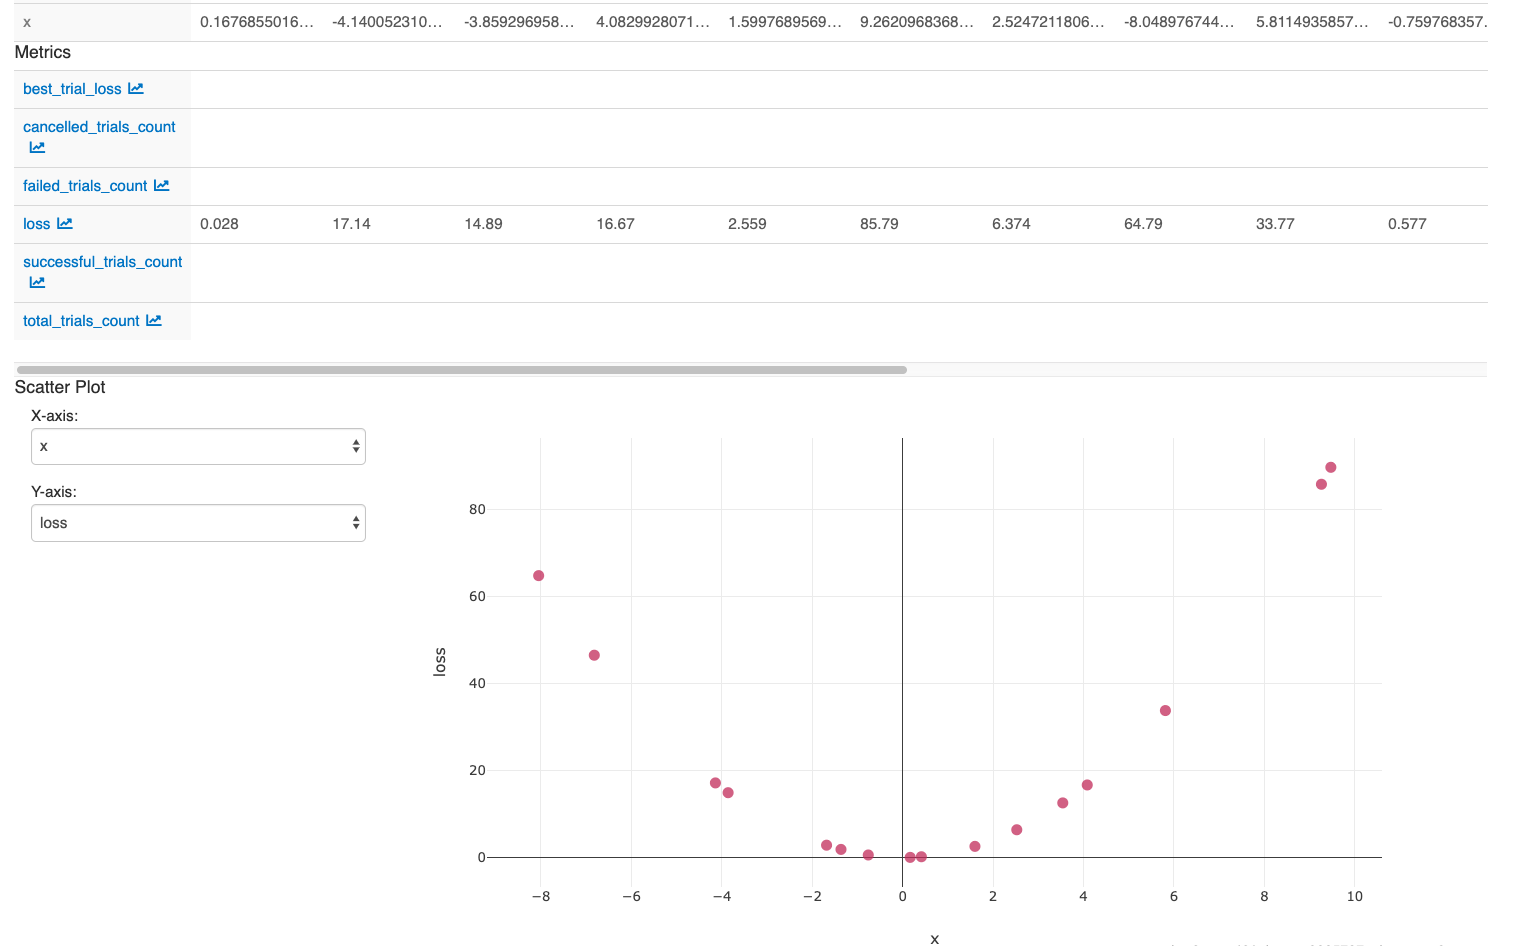
Task: Open the failed_trials_count chart icon
Action: coord(162,185)
